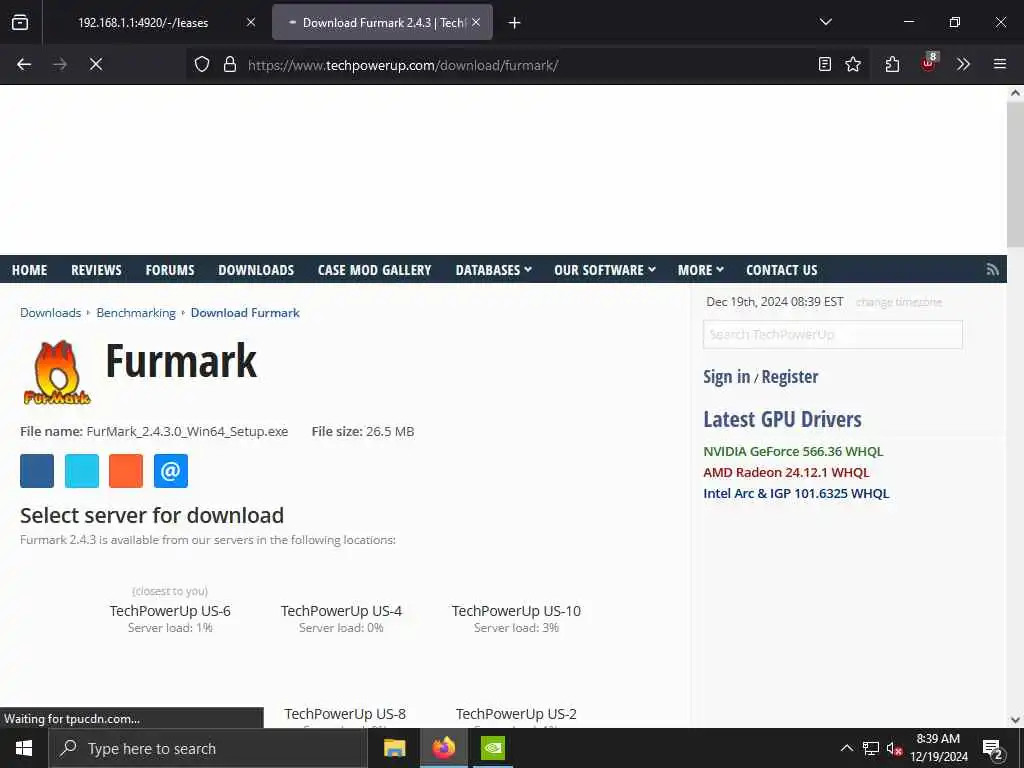Click the taskbar search box

point(208,748)
